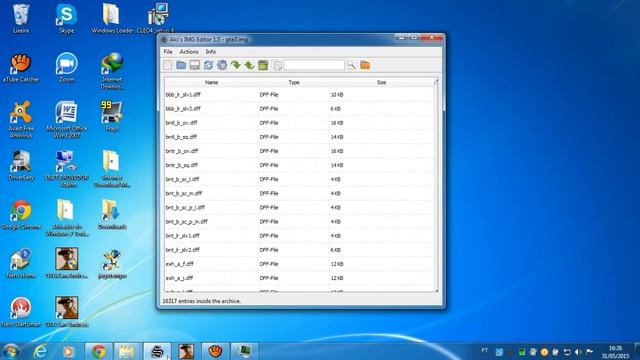Viewport: 640px width, 360px height.
Task: Select the bnt_b_sc_m.dff entry
Action: pos(299,193)
